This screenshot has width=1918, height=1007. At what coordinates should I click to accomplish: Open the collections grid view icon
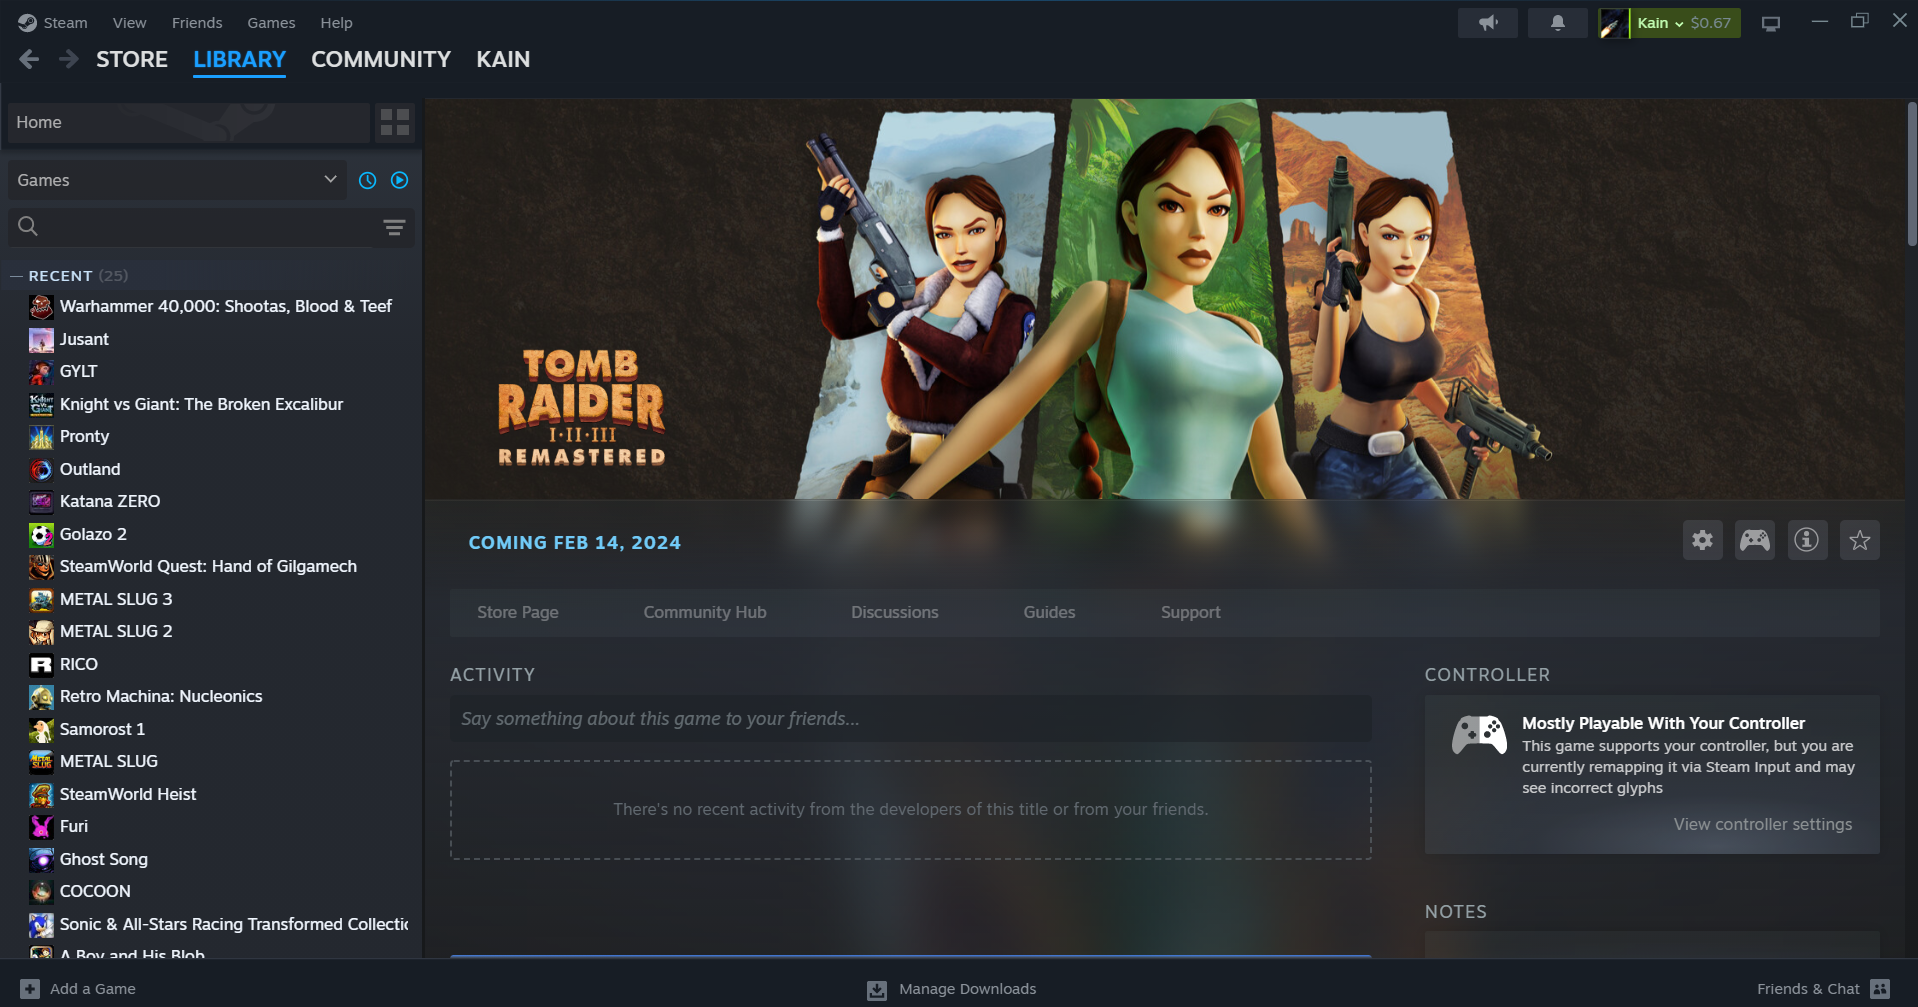click(395, 122)
